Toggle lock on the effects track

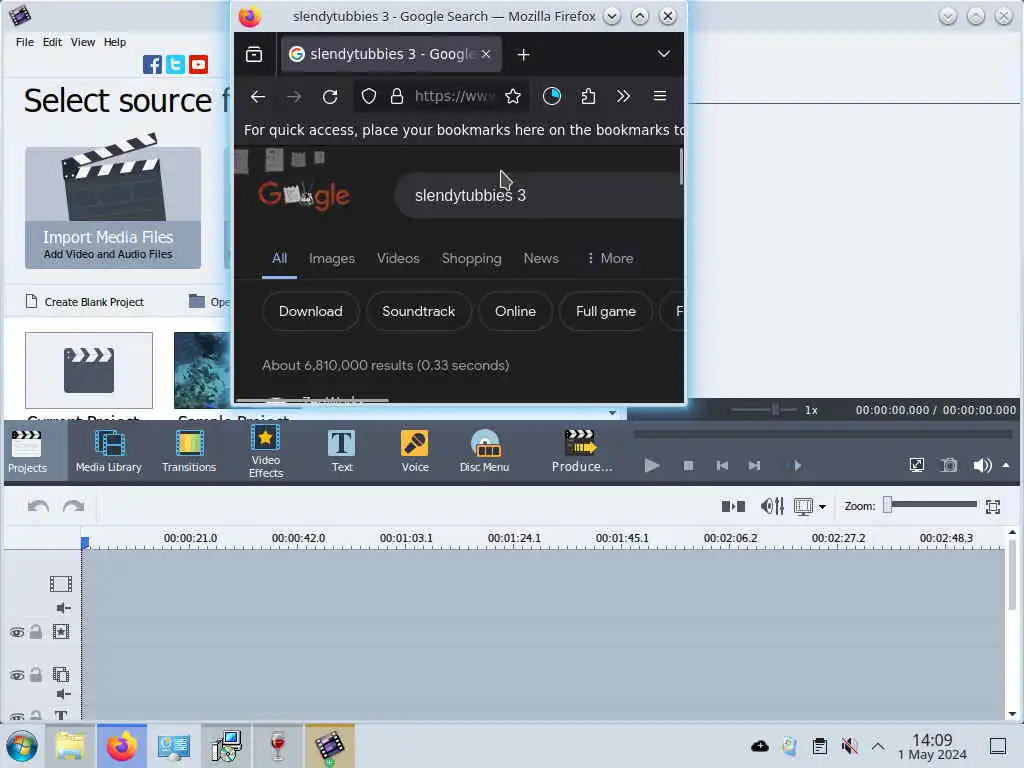coord(36,632)
